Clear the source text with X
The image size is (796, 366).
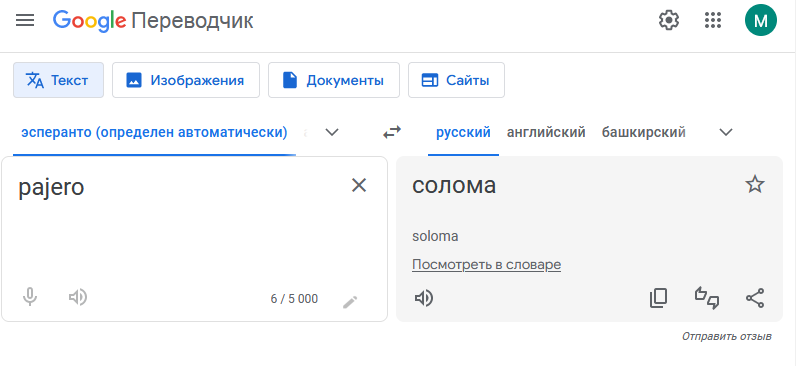click(x=359, y=185)
